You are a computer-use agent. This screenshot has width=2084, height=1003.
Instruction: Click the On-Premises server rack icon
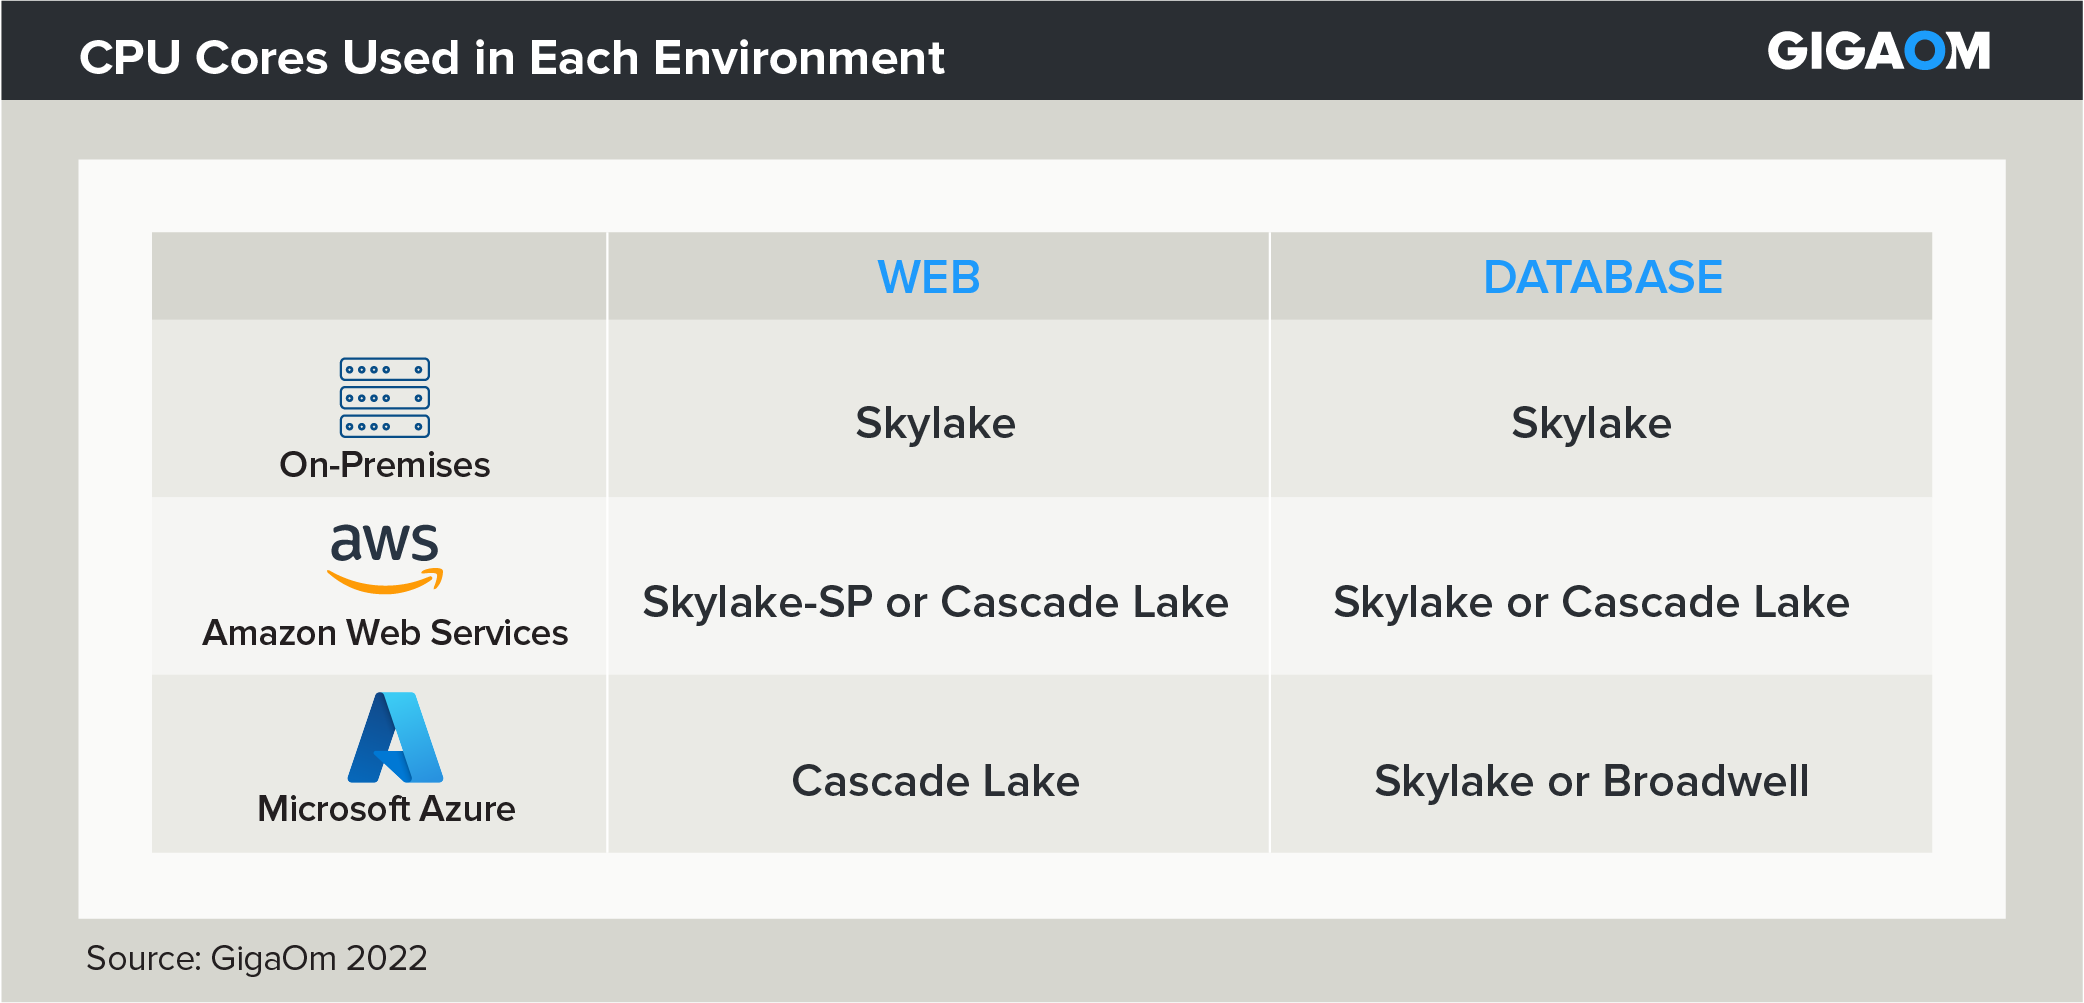click(385, 397)
